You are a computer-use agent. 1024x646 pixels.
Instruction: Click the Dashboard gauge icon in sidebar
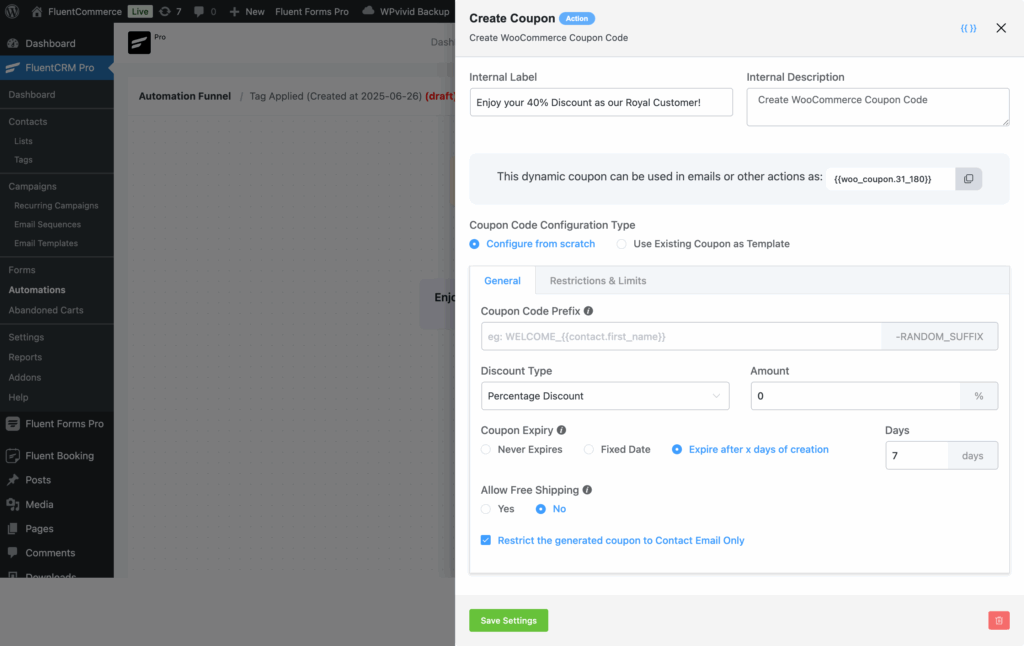[x=12, y=43]
